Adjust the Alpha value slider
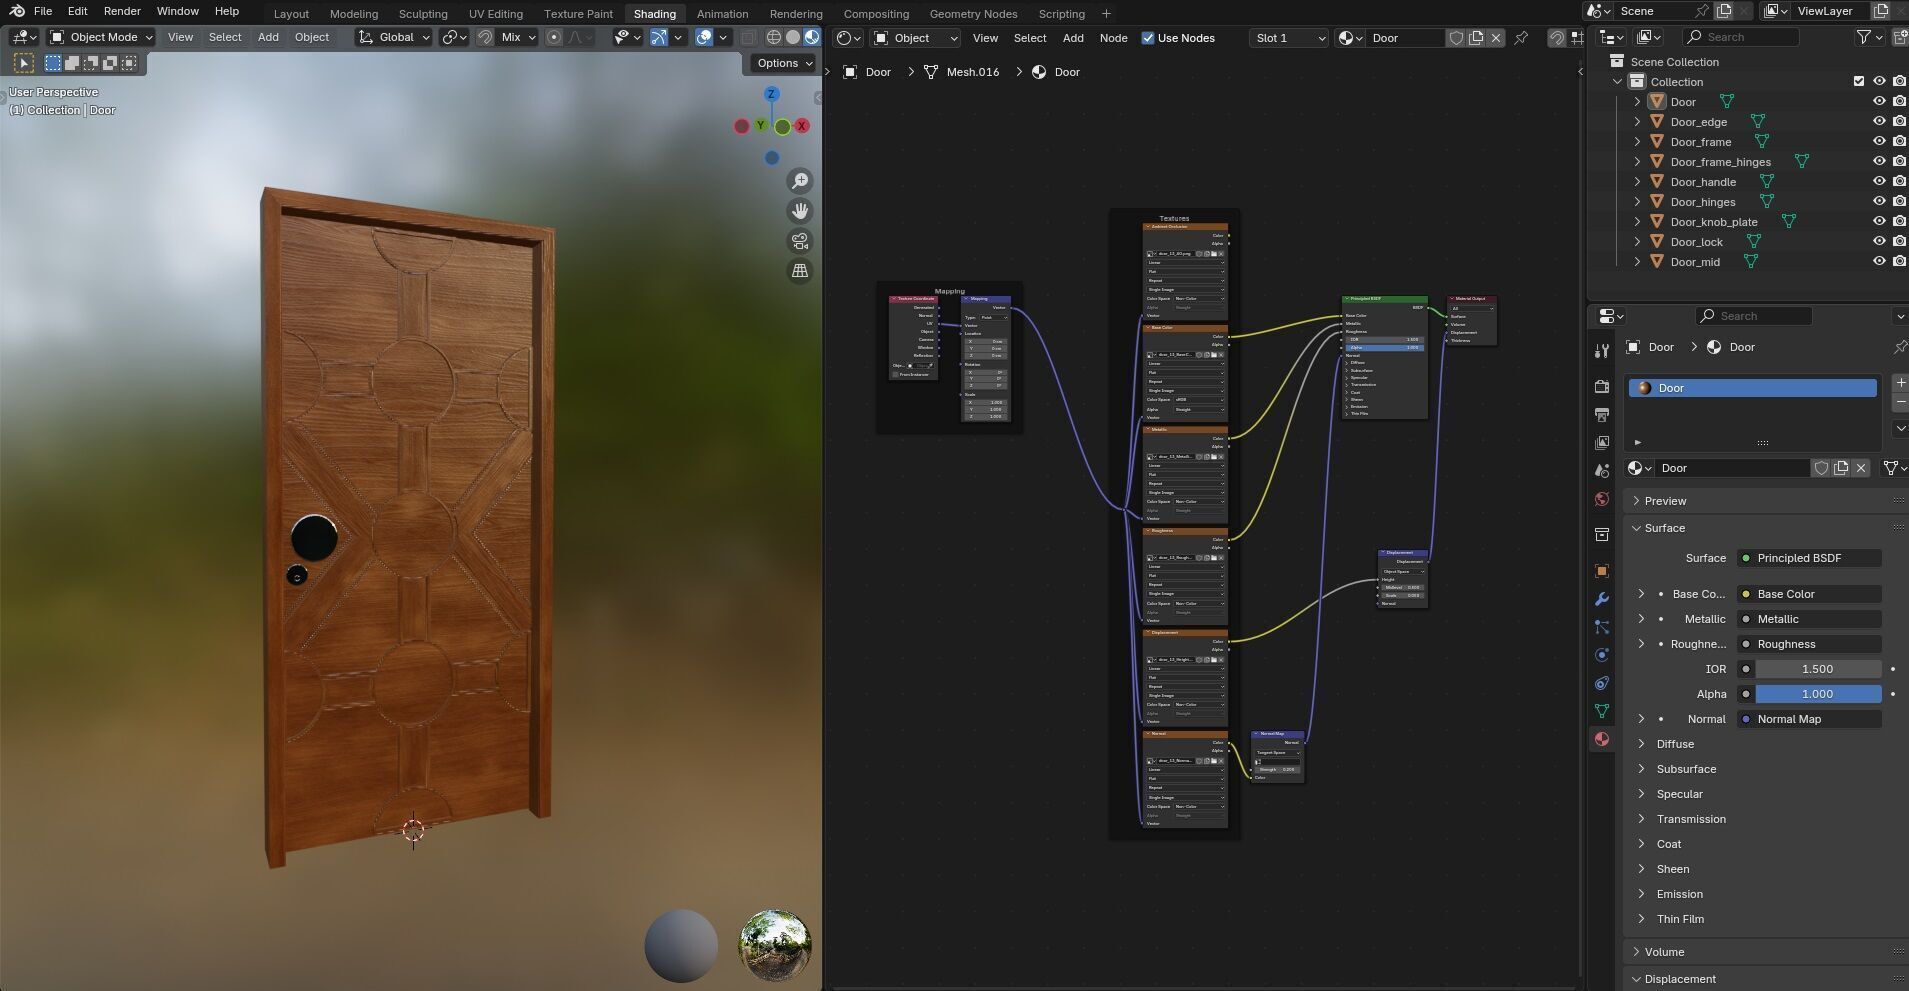The height and width of the screenshot is (991, 1909). [1818, 694]
